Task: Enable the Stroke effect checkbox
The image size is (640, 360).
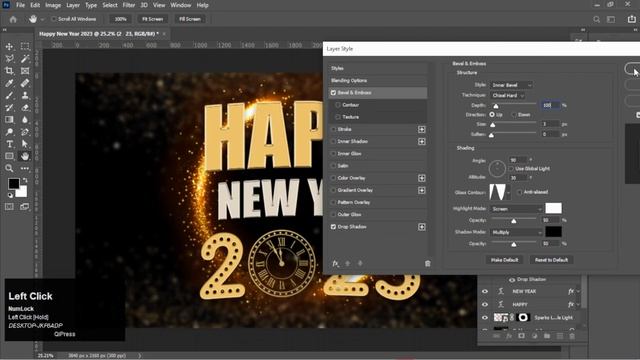Action: pyautogui.click(x=333, y=129)
